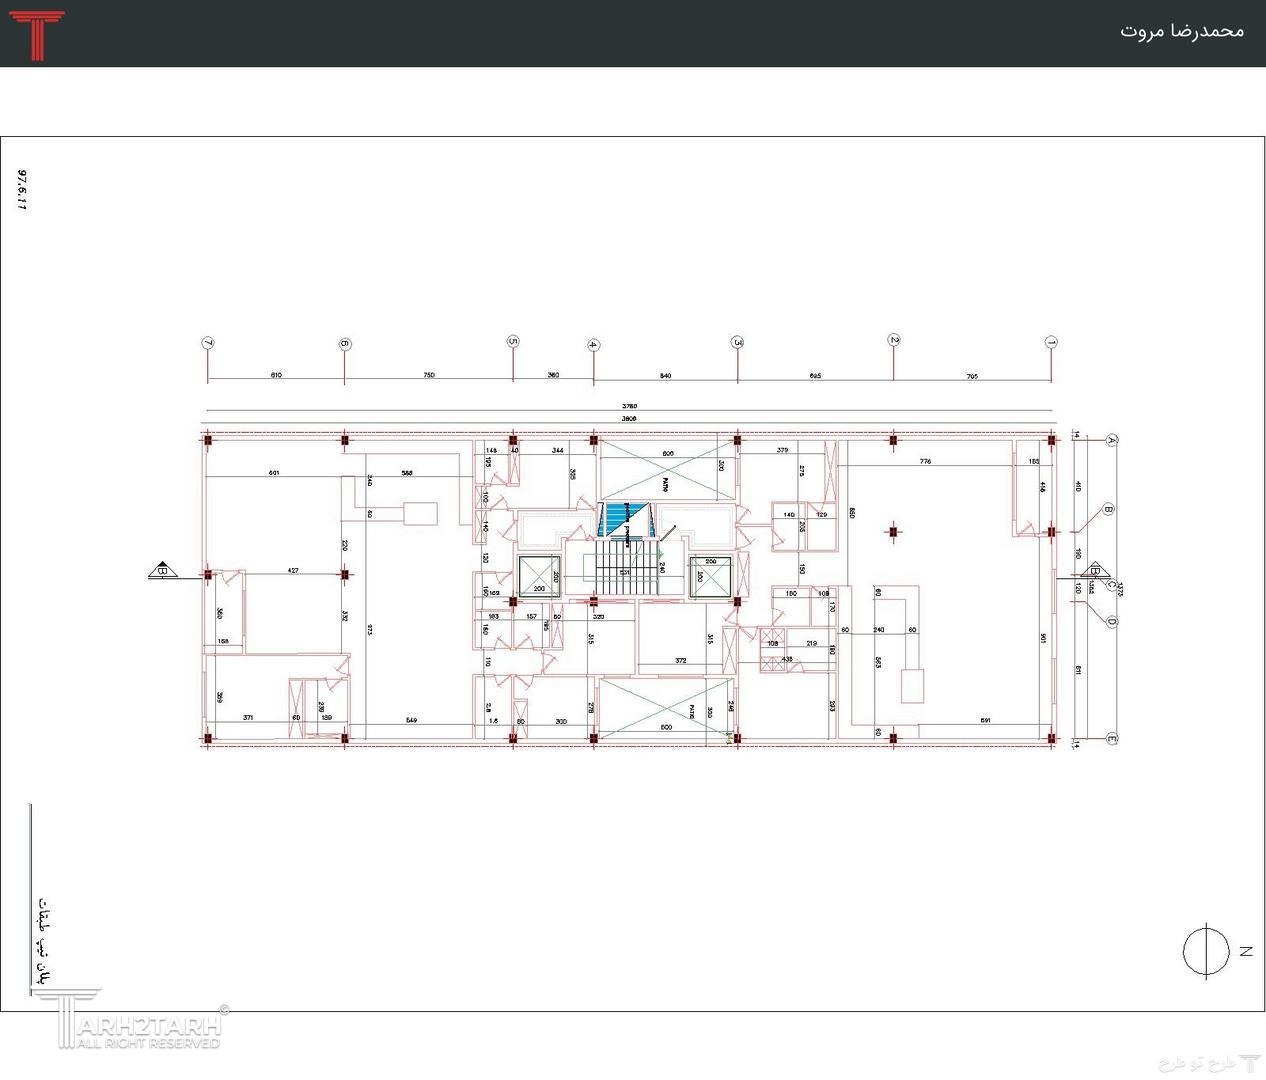Click grid axis bubble number 1

click(x=1051, y=342)
